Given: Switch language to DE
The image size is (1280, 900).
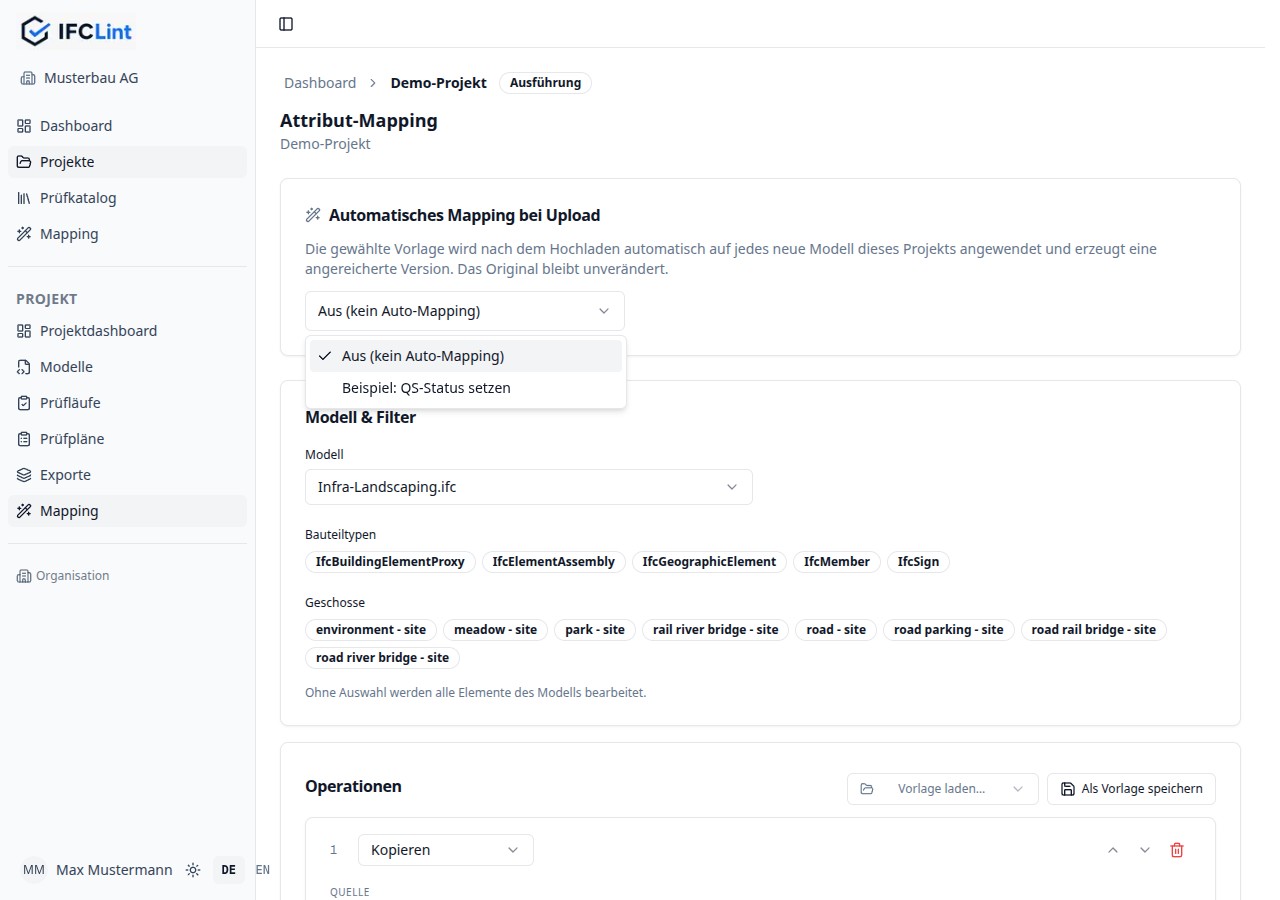Looking at the screenshot, I should coord(228,870).
